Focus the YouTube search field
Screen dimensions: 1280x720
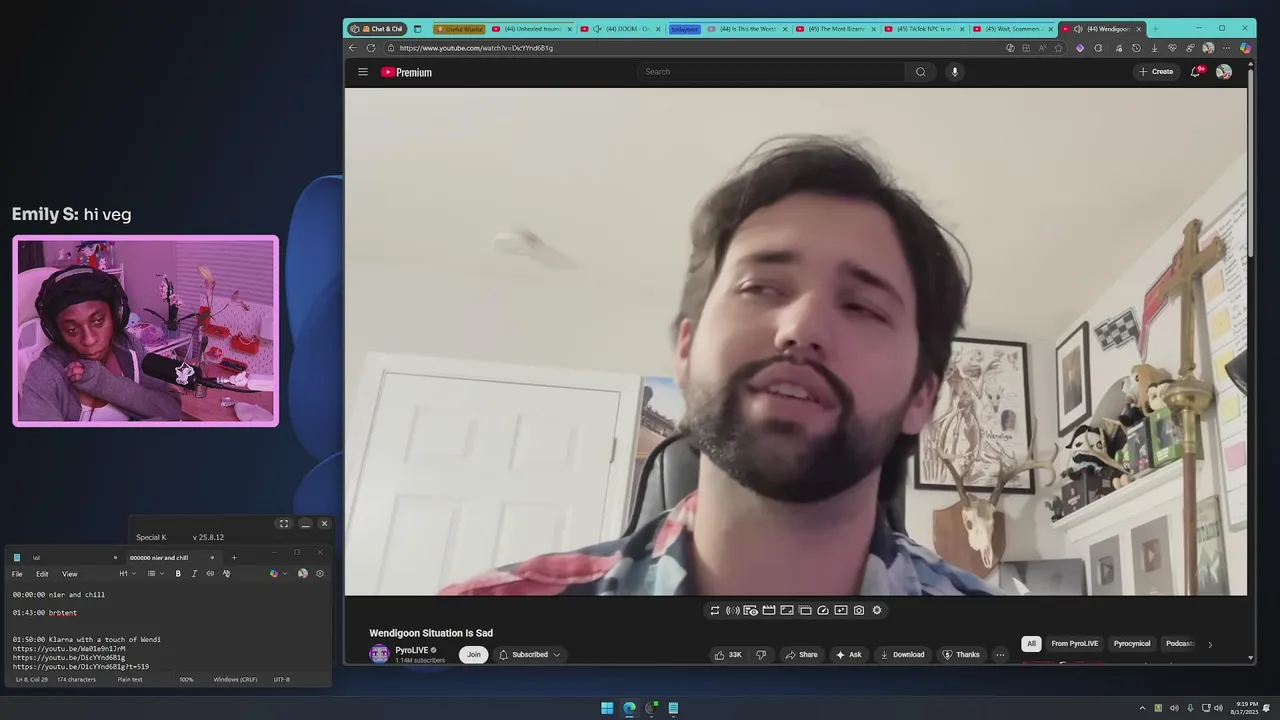(771, 72)
